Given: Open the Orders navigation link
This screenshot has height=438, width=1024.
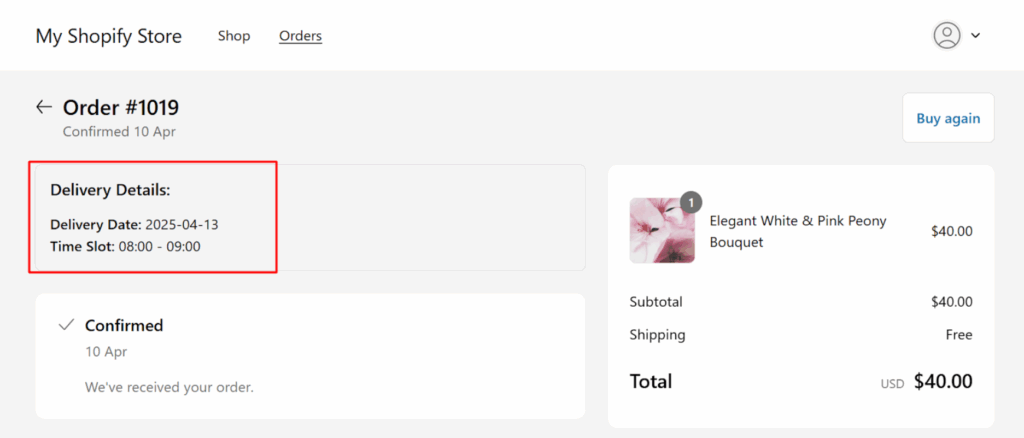Looking at the screenshot, I should pos(300,36).
